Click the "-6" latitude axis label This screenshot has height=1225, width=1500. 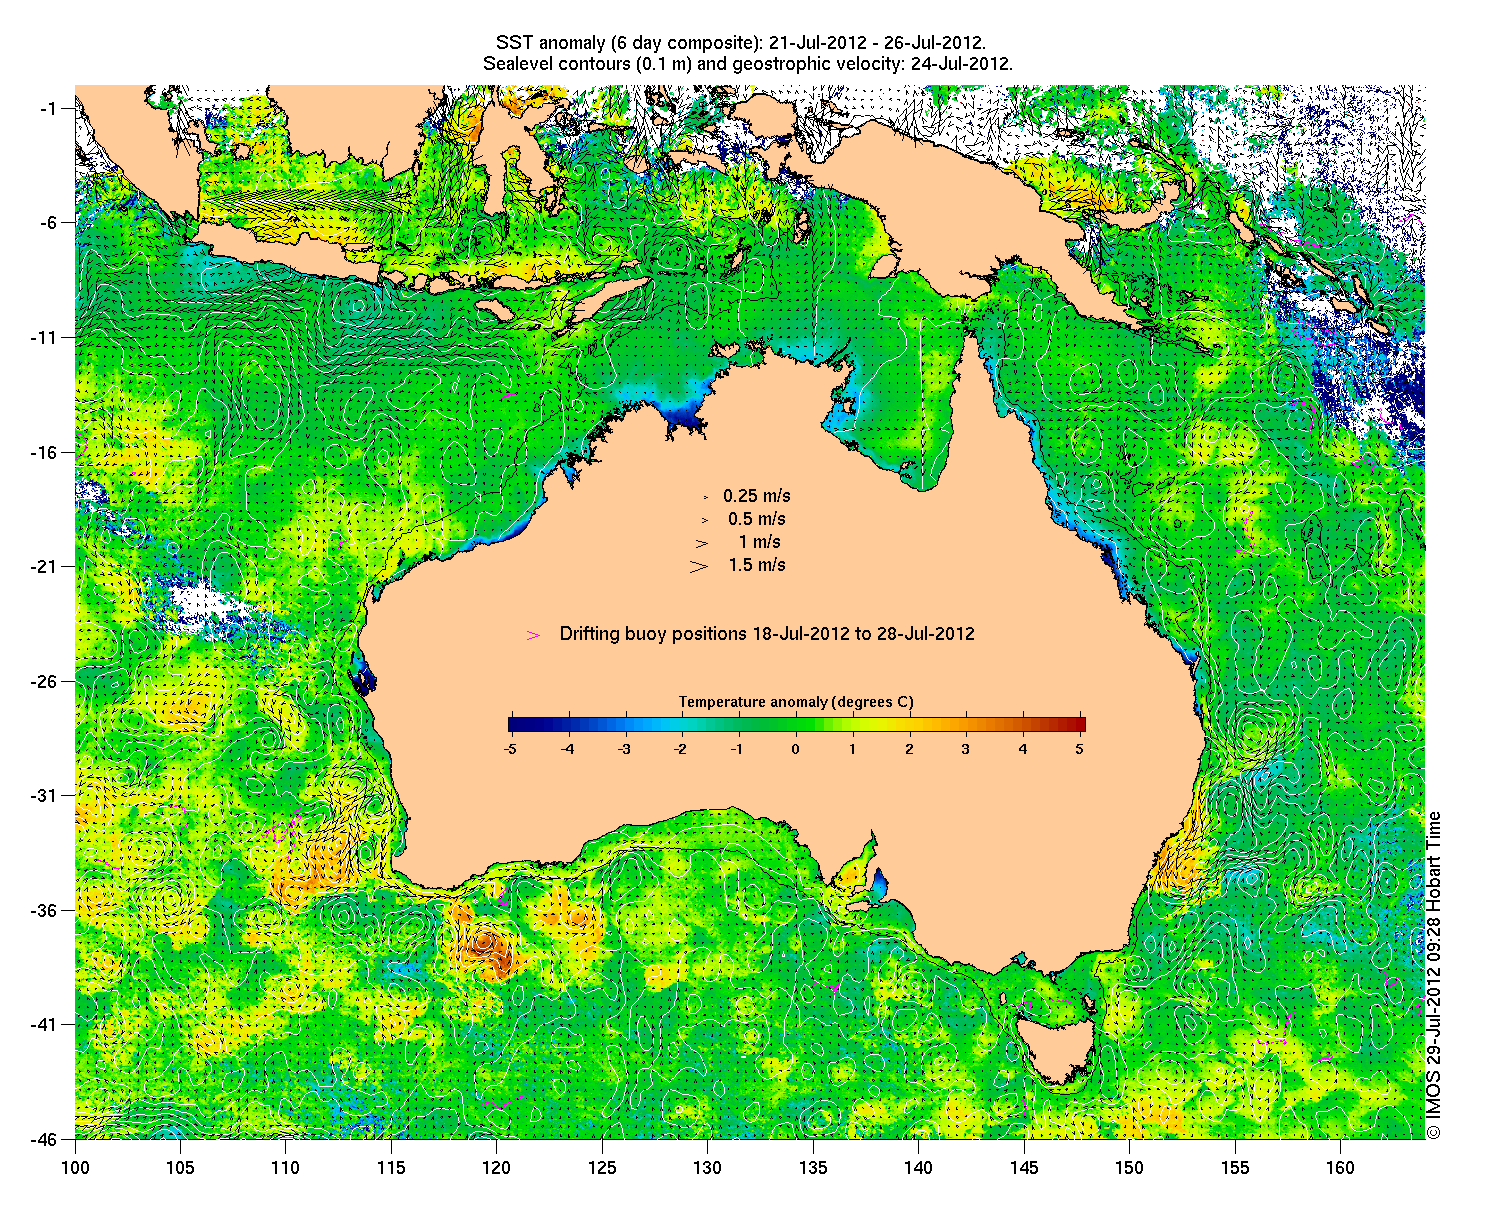click(48, 223)
